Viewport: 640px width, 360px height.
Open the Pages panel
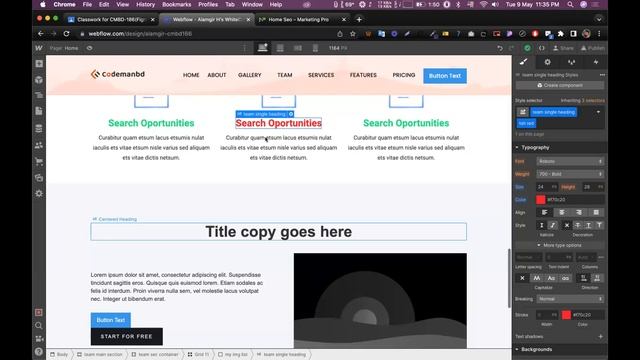(x=39, y=111)
